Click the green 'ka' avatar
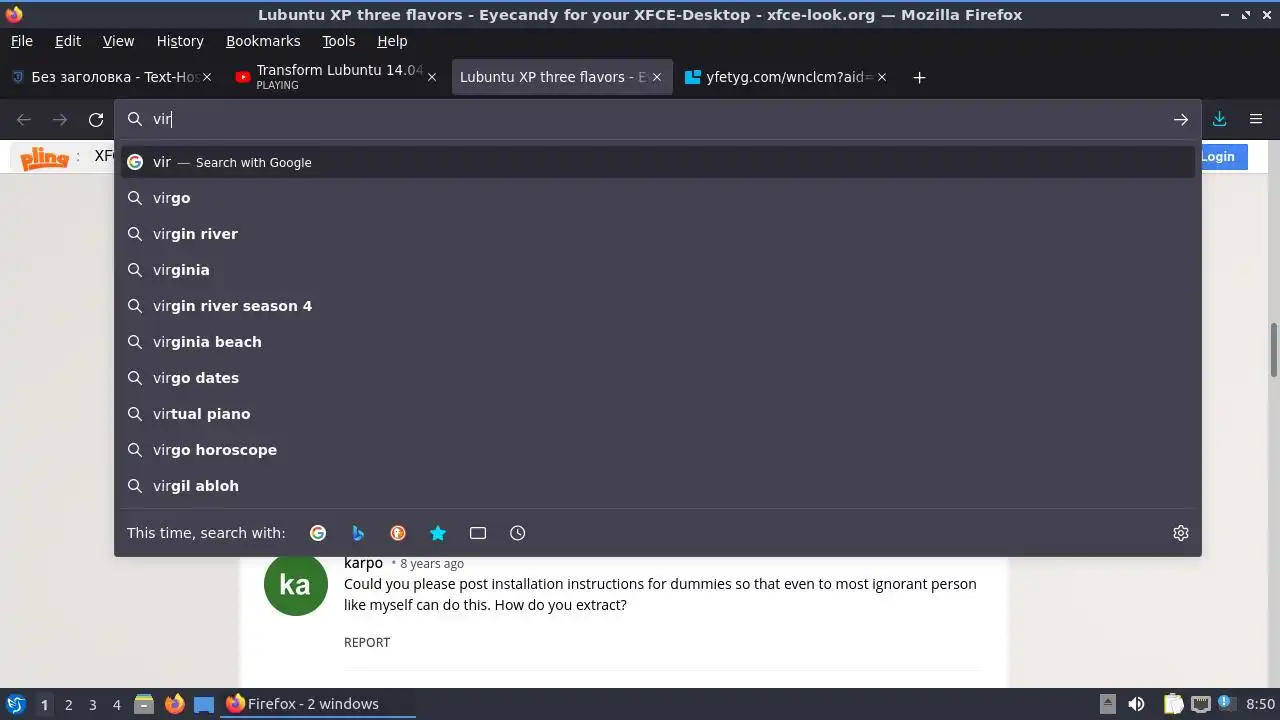The width and height of the screenshot is (1280, 720). [295, 584]
